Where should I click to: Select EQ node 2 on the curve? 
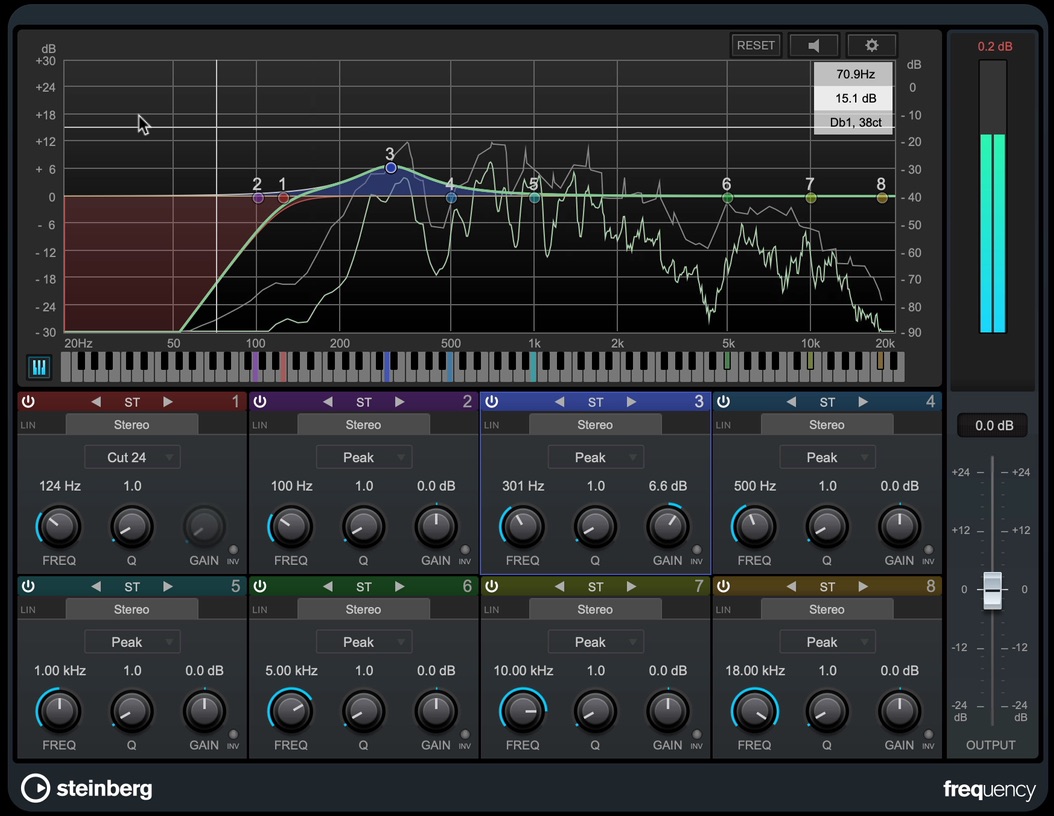[257, 198]
